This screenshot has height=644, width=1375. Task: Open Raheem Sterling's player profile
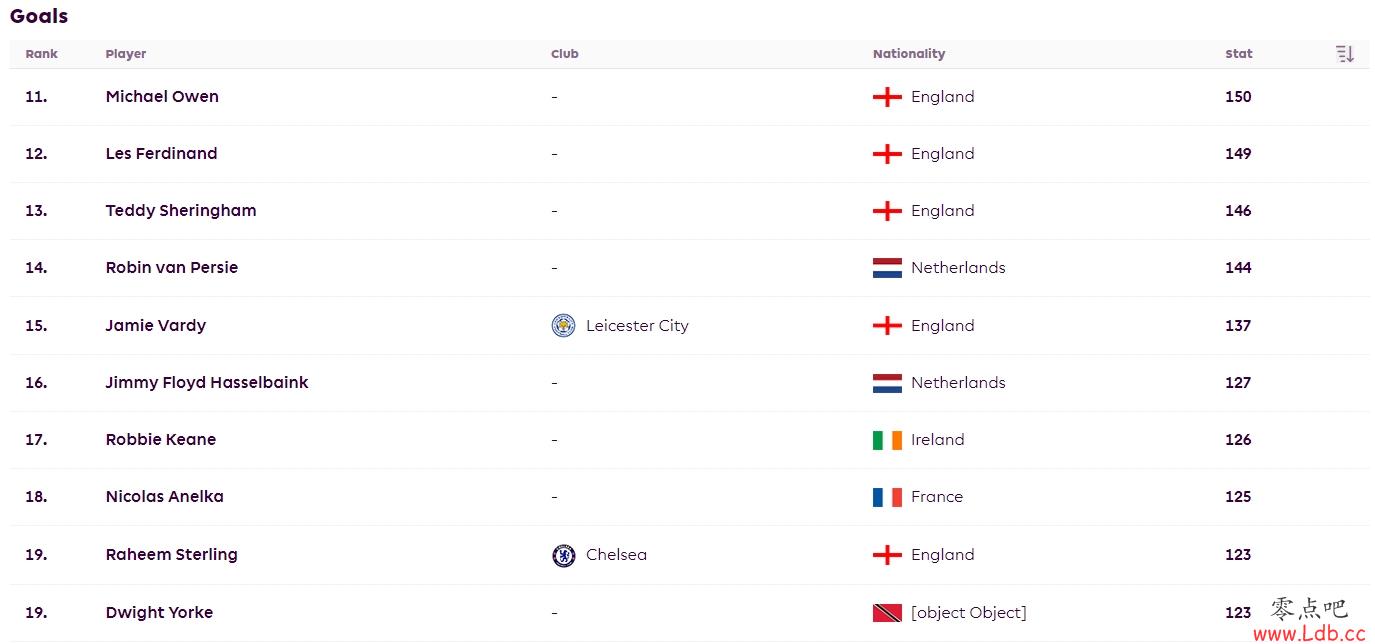tap(172, 555)
